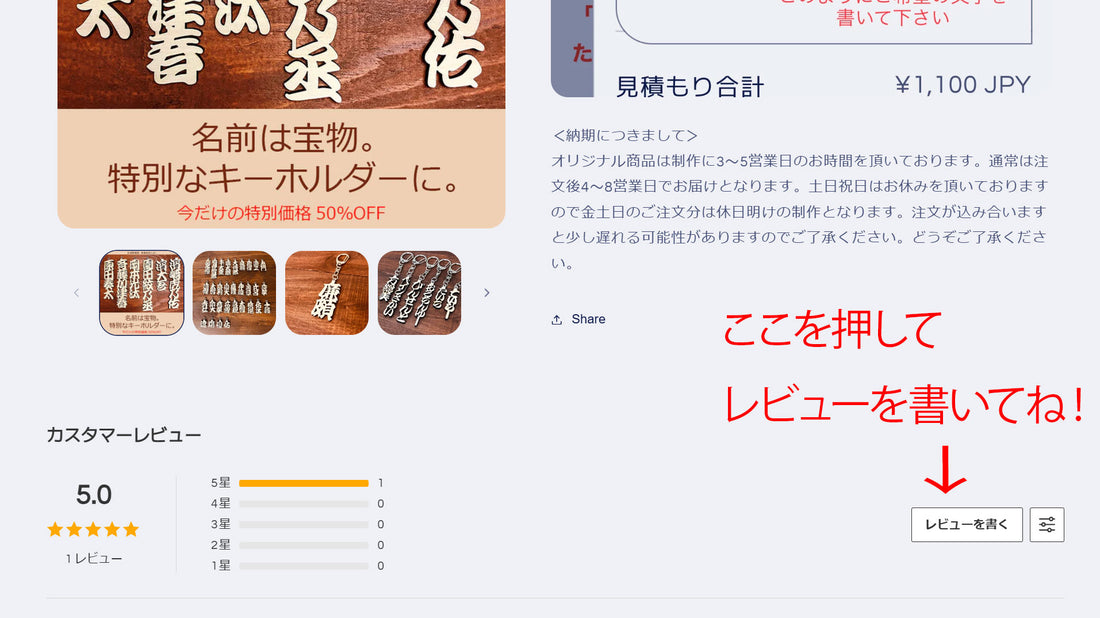This screenshot has height=618, width=1100.
Task: Click the カスタマーレビュー heading
Action: tap(124, 436)
